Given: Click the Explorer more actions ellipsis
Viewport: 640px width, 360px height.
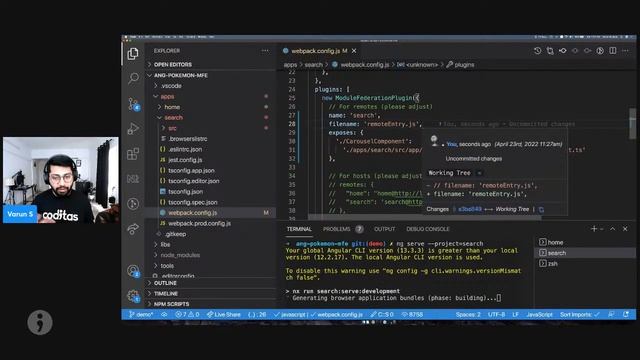Looking at the screenshot, I should coord(265,51).
